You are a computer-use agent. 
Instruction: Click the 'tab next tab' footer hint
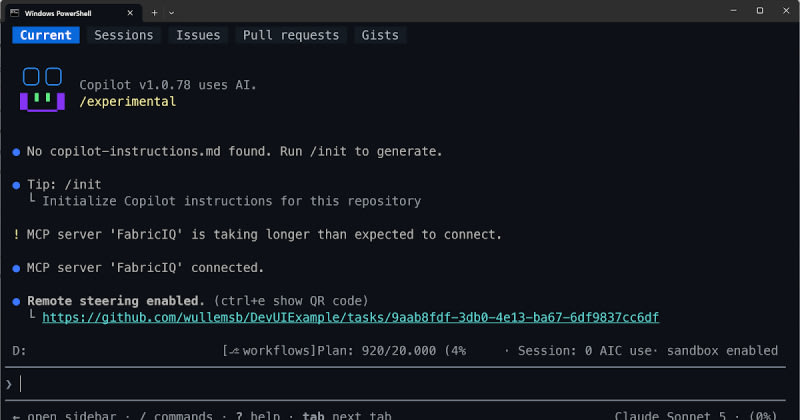pos(347,415)
